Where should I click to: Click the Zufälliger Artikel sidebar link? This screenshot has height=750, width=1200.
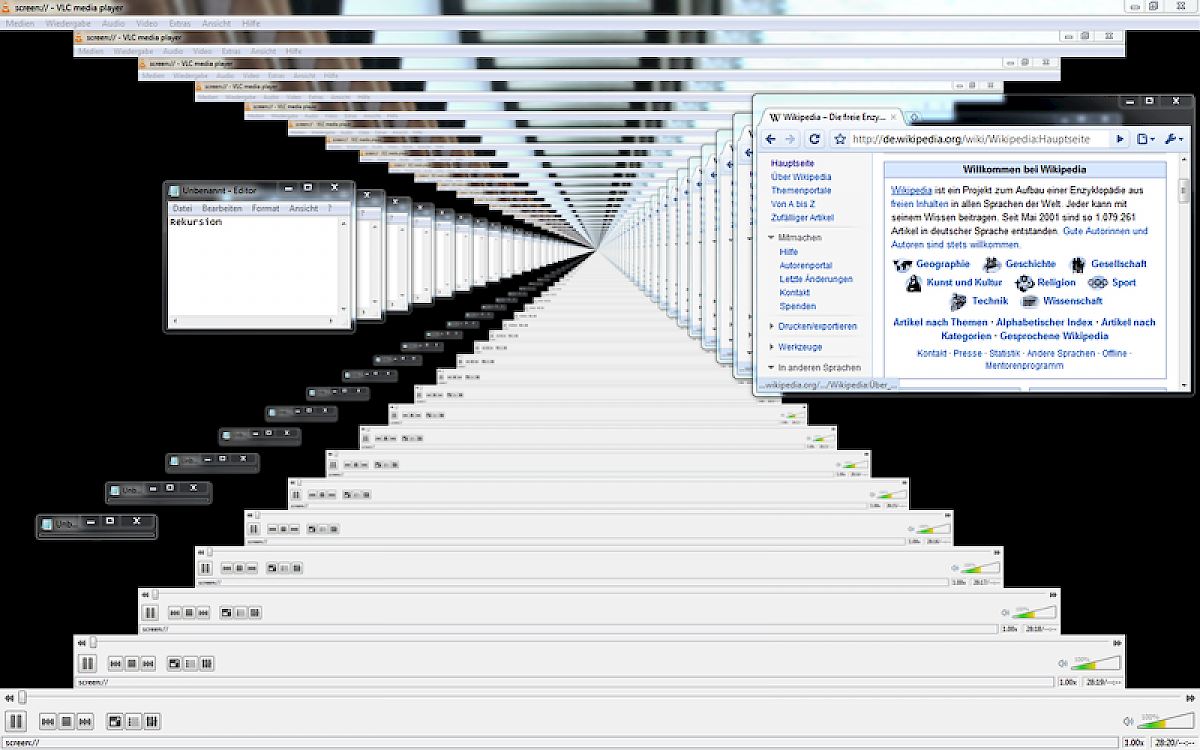click(802, 217)
